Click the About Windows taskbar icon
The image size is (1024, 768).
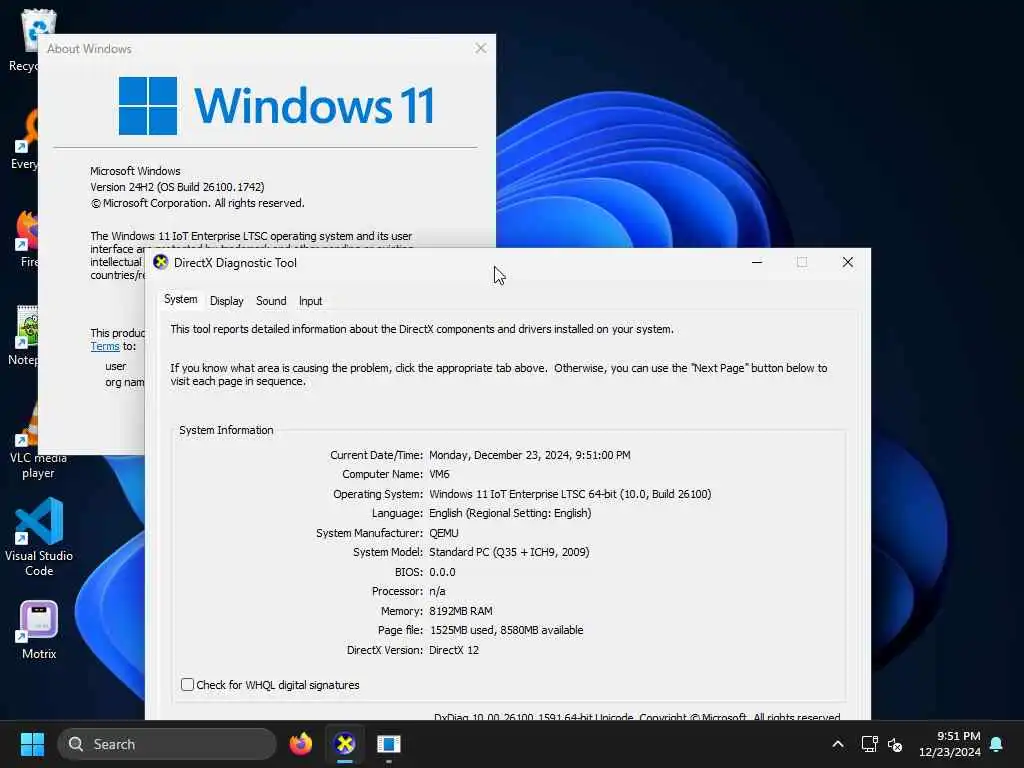pos(389,744)
